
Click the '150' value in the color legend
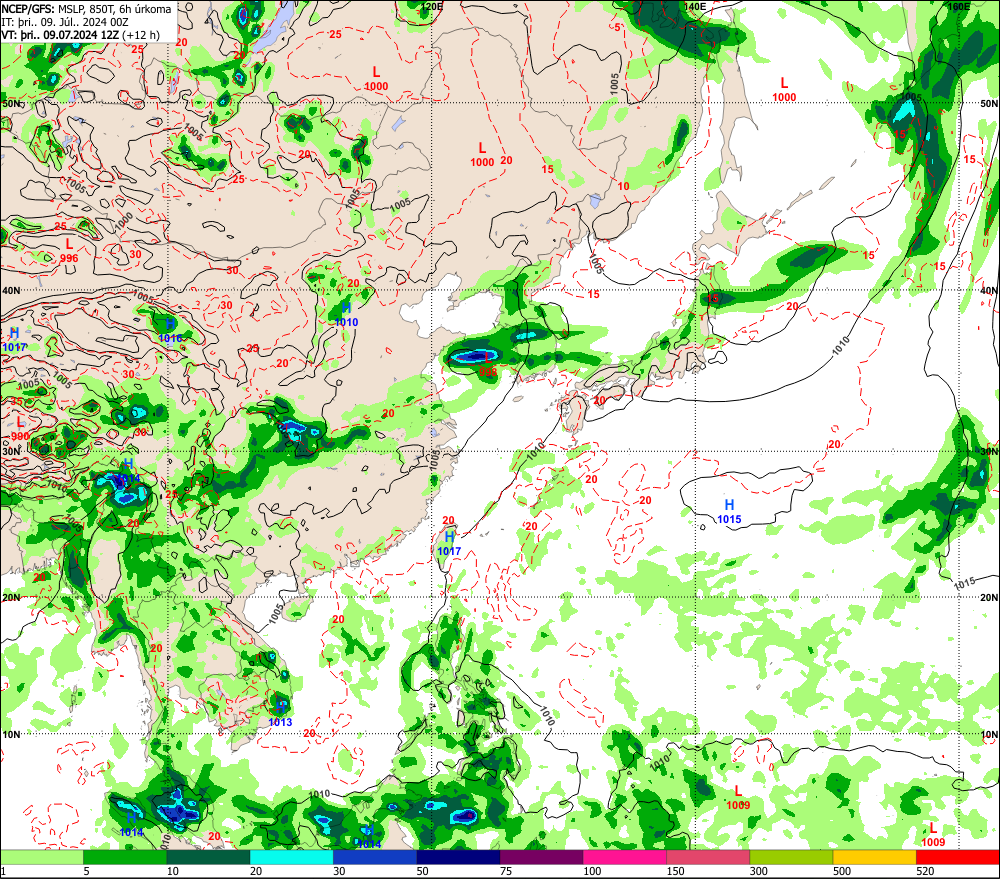click(x=675, y=871)
